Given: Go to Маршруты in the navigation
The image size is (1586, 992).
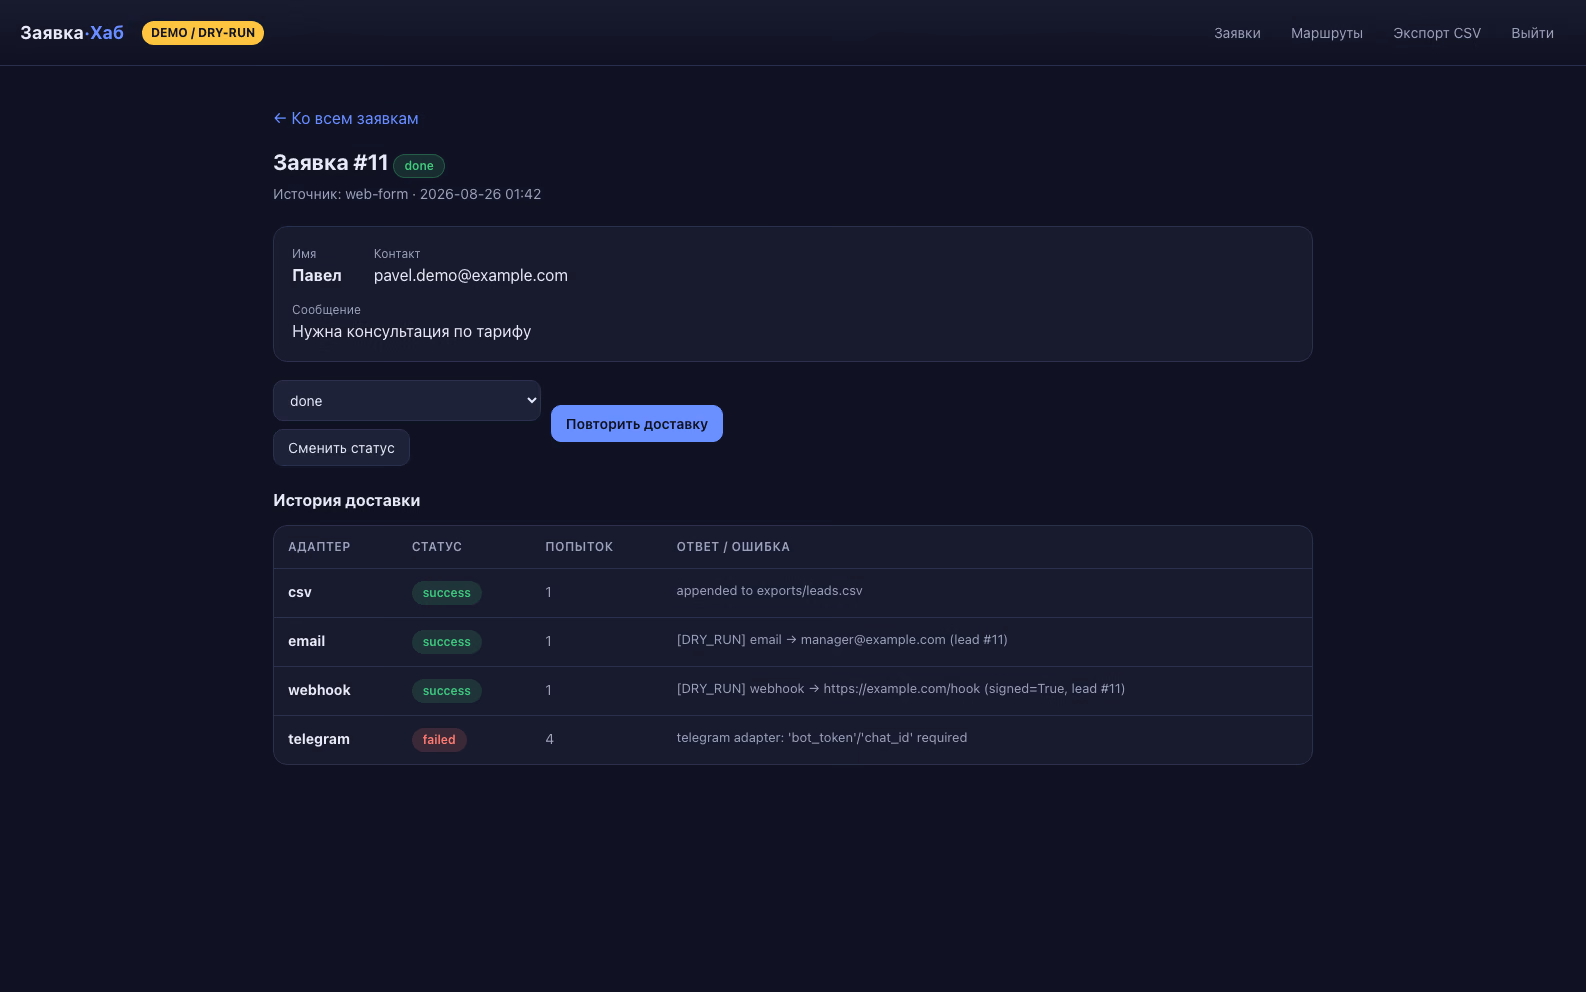Looking at the screenshot, I should click(1327, 33).
